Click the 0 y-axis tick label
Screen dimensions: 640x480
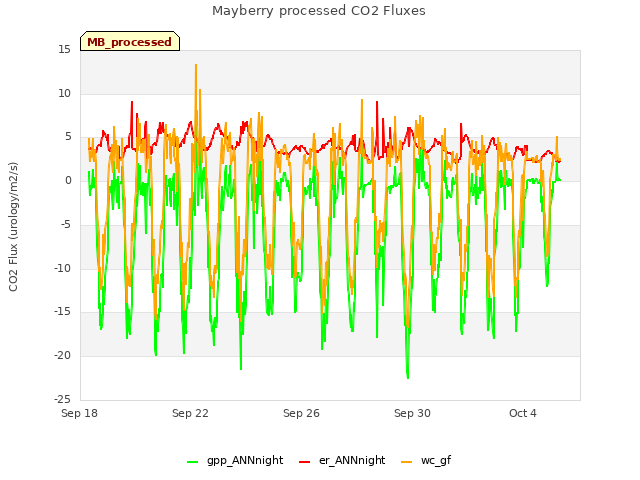tap(68, 181)
